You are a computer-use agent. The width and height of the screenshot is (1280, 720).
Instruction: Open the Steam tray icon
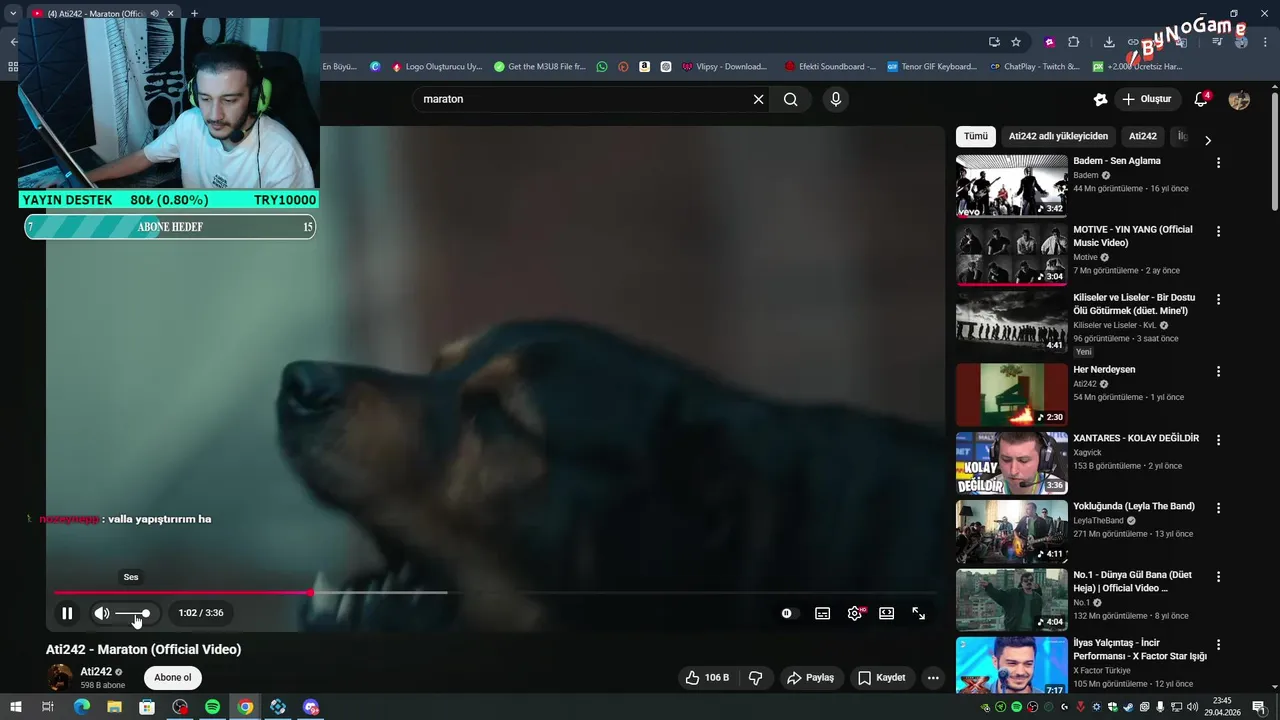point(1128,707)
